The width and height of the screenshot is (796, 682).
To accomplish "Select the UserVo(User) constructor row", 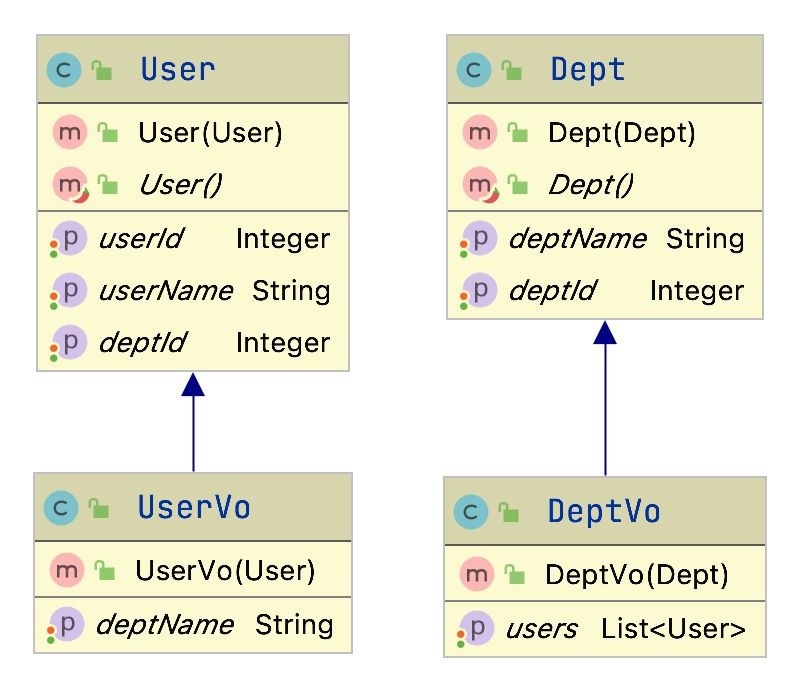I will pos(225,570).
